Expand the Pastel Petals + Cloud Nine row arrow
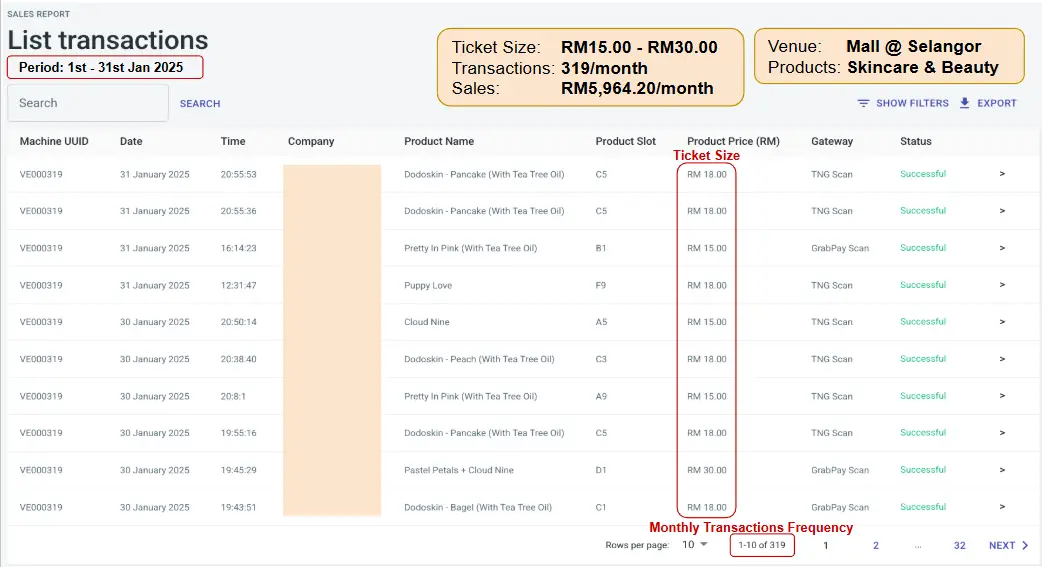Viewport: 1042px width, 567px height. (x=1002, y=470)
